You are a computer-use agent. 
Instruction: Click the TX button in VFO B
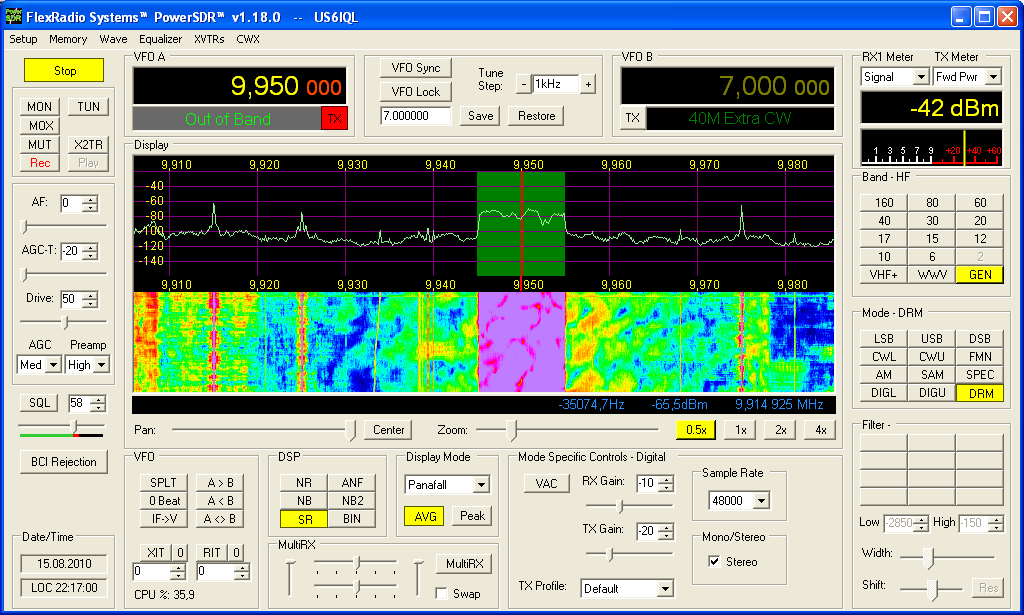(632, 118)
